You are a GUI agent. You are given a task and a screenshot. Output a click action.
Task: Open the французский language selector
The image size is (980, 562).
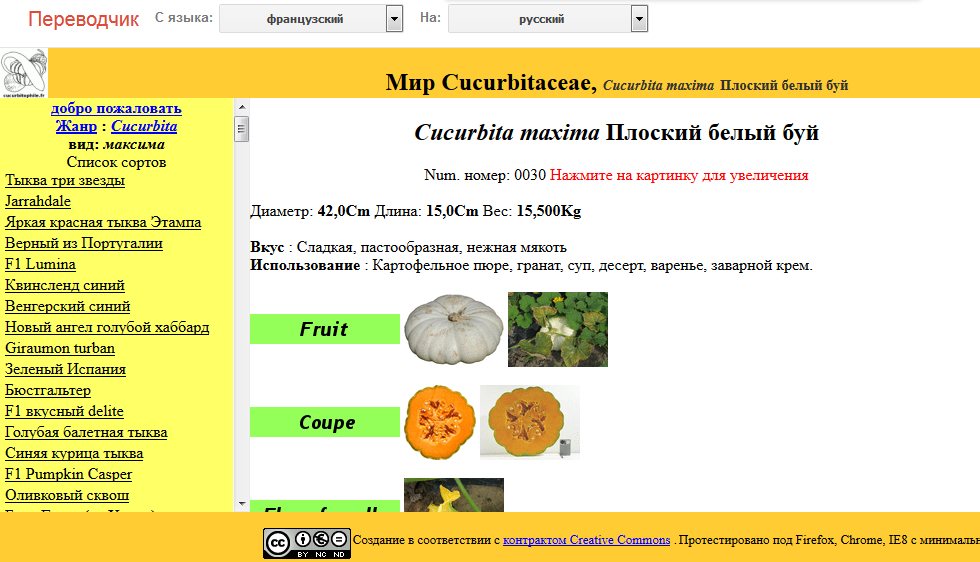click(304, 19)
